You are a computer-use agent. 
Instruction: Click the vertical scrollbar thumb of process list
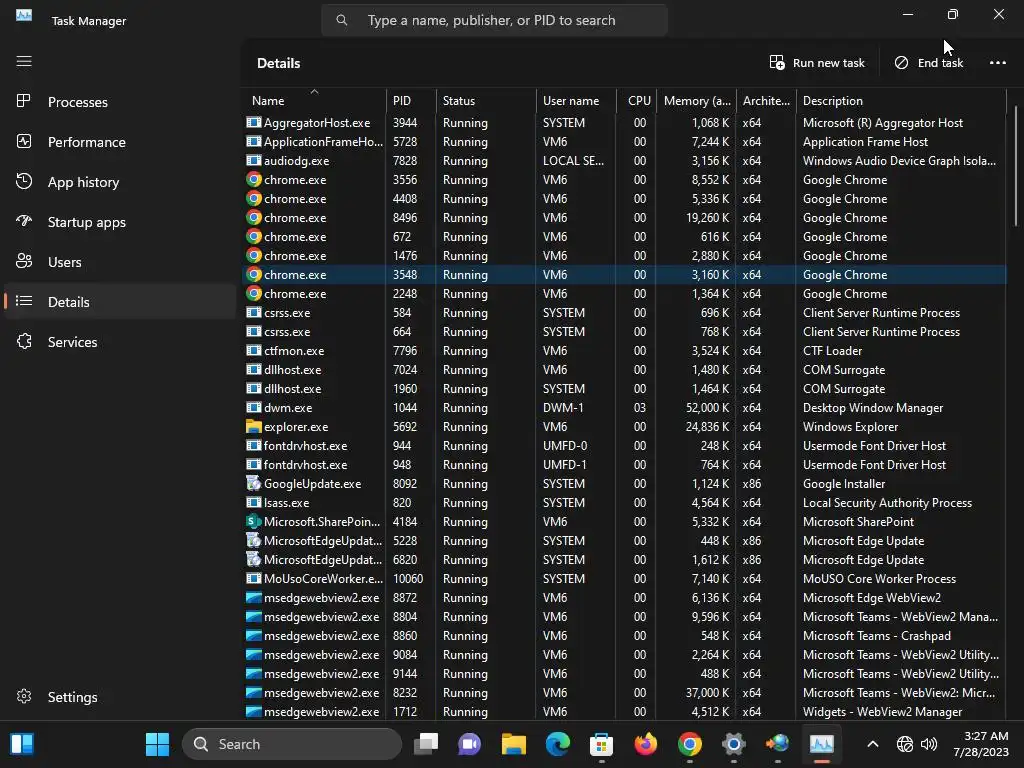1016,167
